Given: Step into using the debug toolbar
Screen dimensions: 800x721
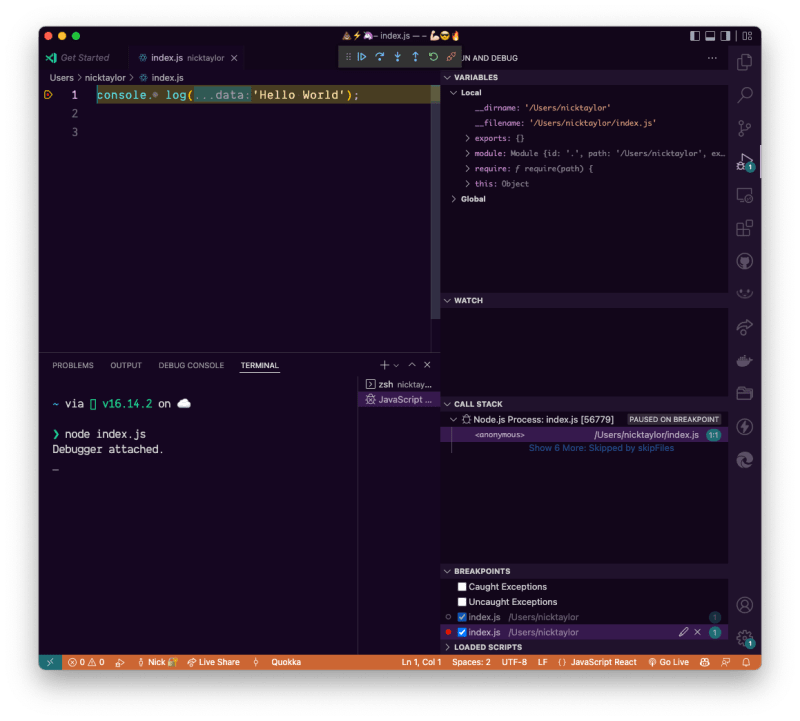Looking at the screenshot, I should pos(397,57).
